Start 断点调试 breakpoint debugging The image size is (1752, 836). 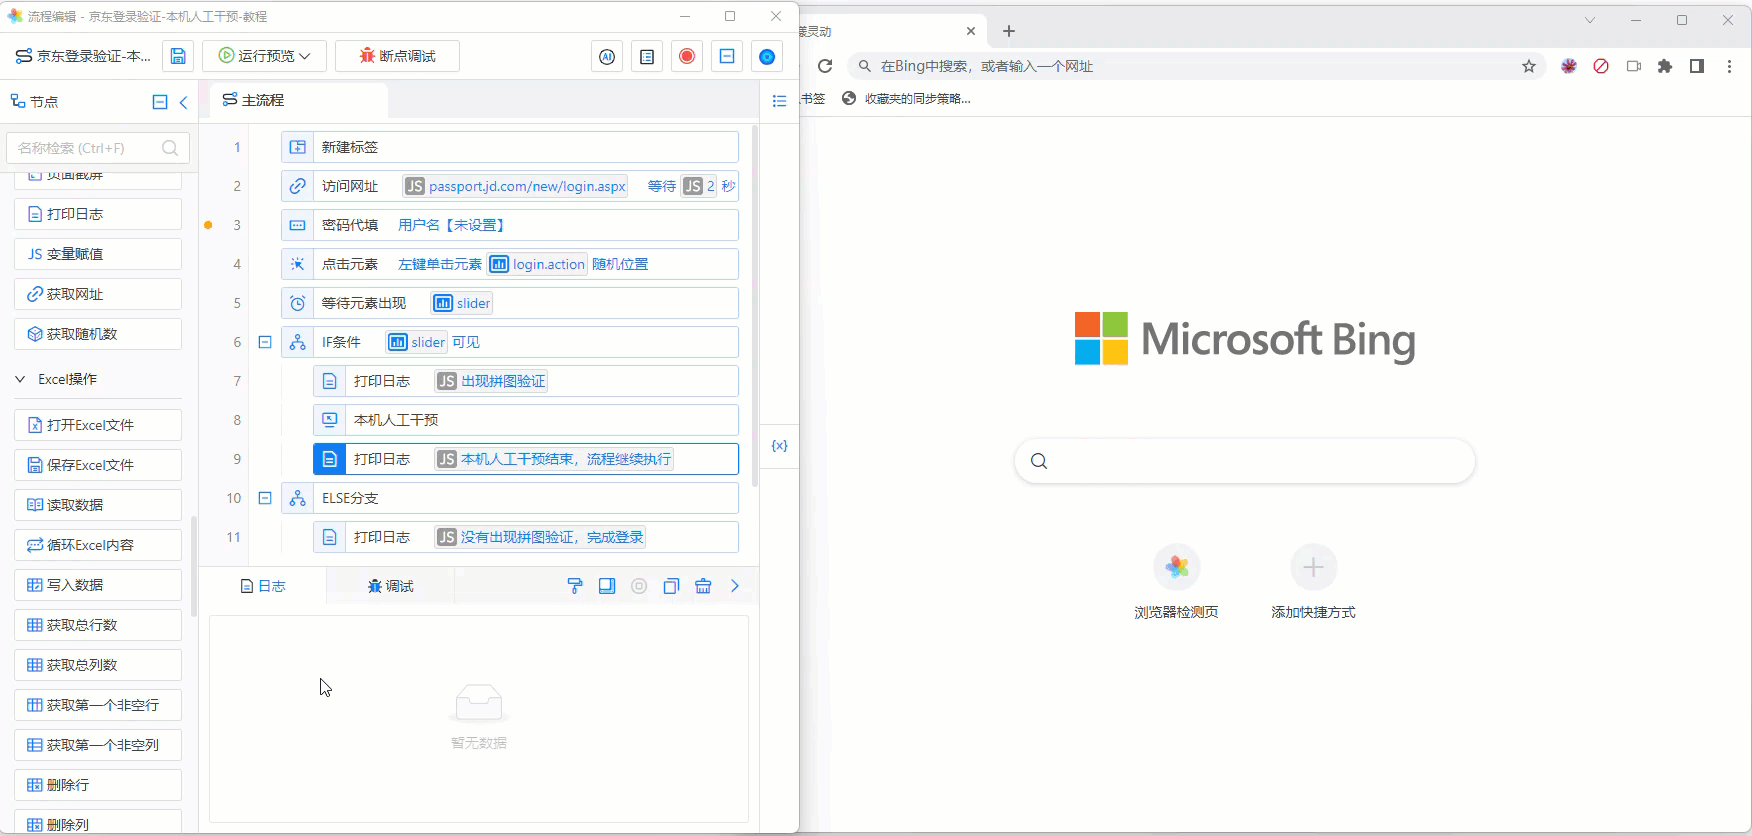pyautogui.click(x=397, y=56)
